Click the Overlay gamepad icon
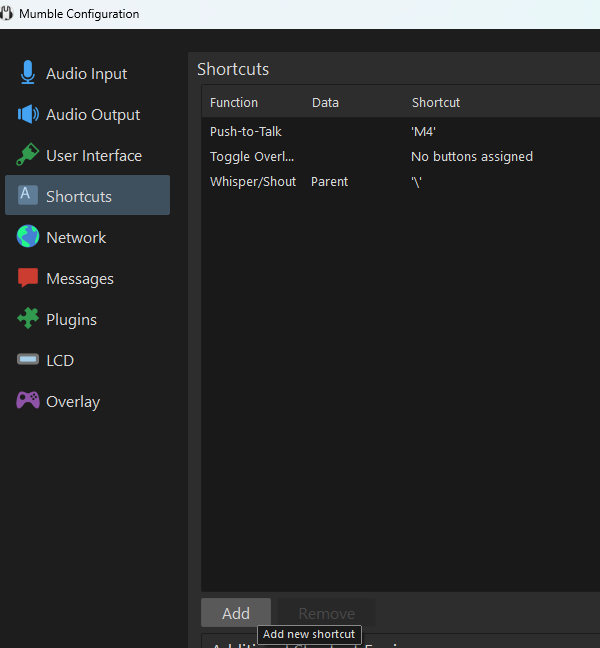This screenshot has height=648, width=600. 28,400
